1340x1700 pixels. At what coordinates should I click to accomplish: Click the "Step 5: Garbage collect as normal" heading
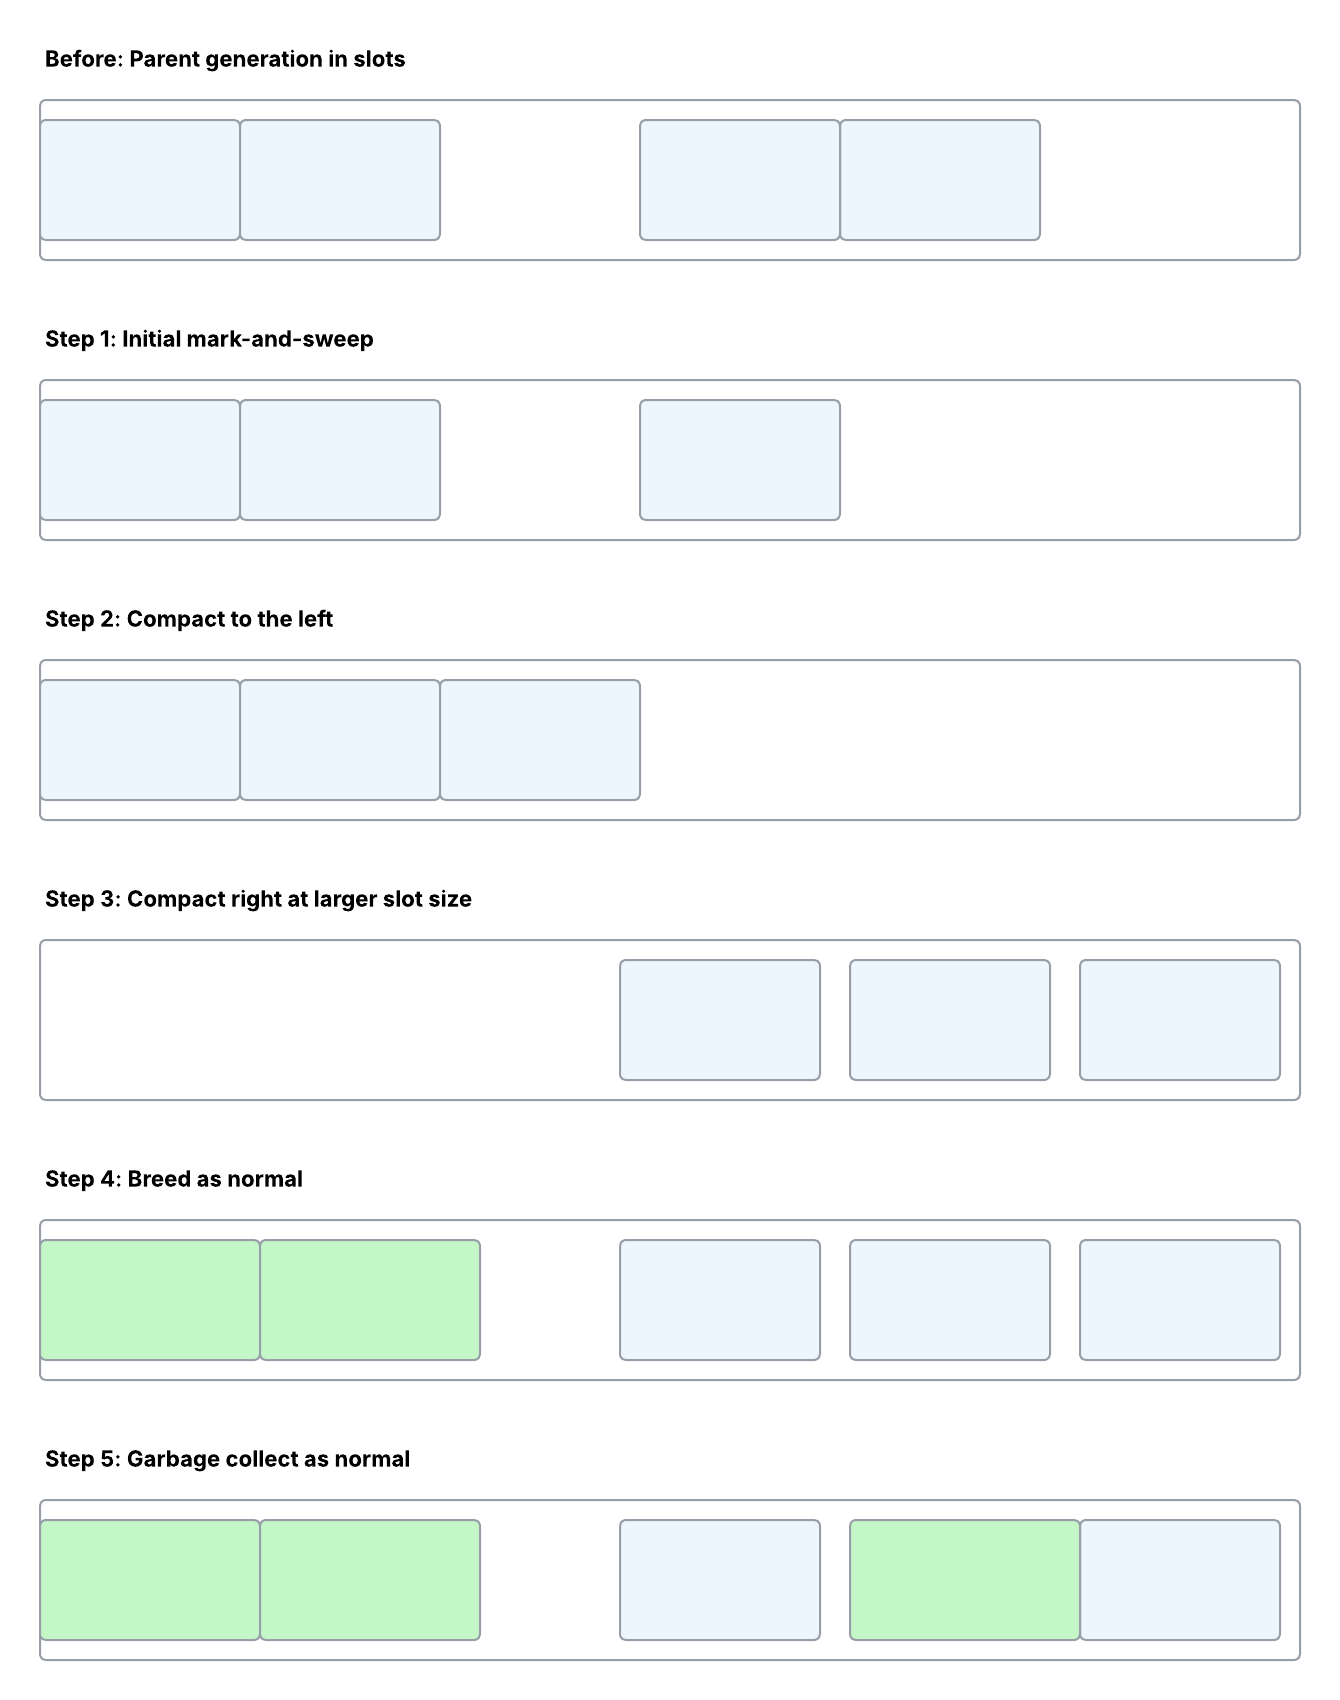click(x=227, y=1459)
